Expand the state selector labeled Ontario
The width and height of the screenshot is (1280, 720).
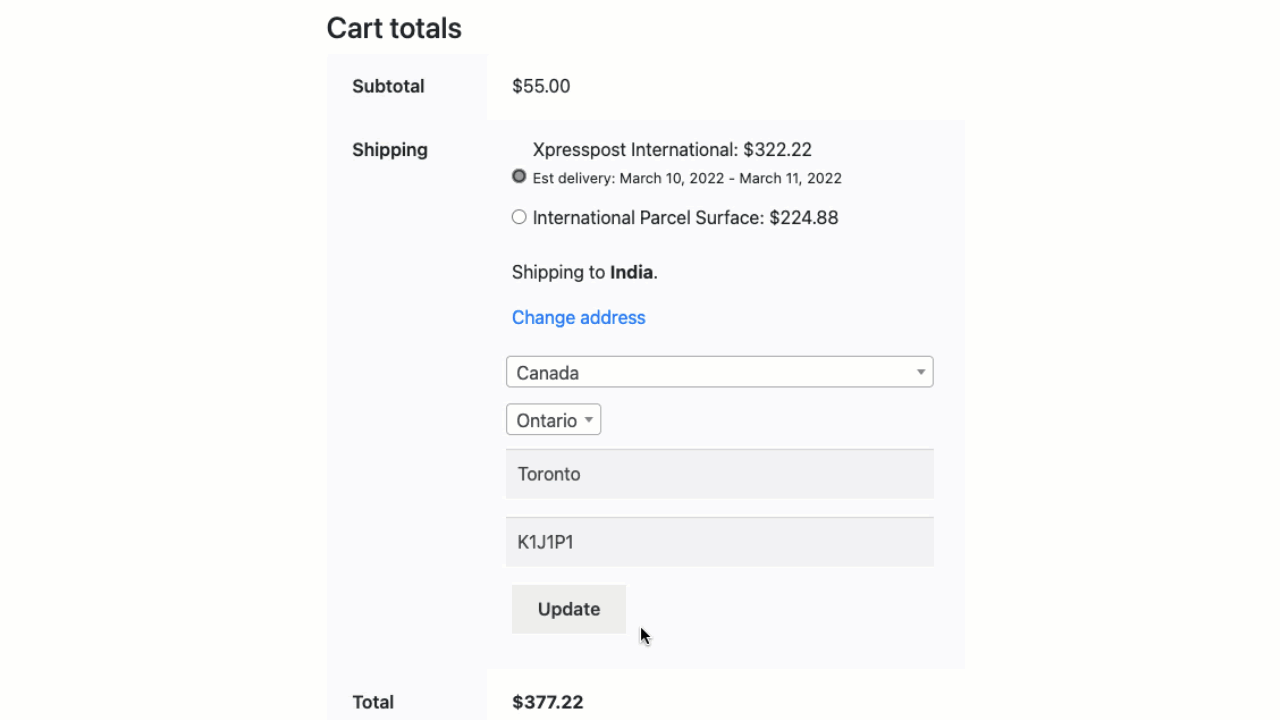pos(553,419)
